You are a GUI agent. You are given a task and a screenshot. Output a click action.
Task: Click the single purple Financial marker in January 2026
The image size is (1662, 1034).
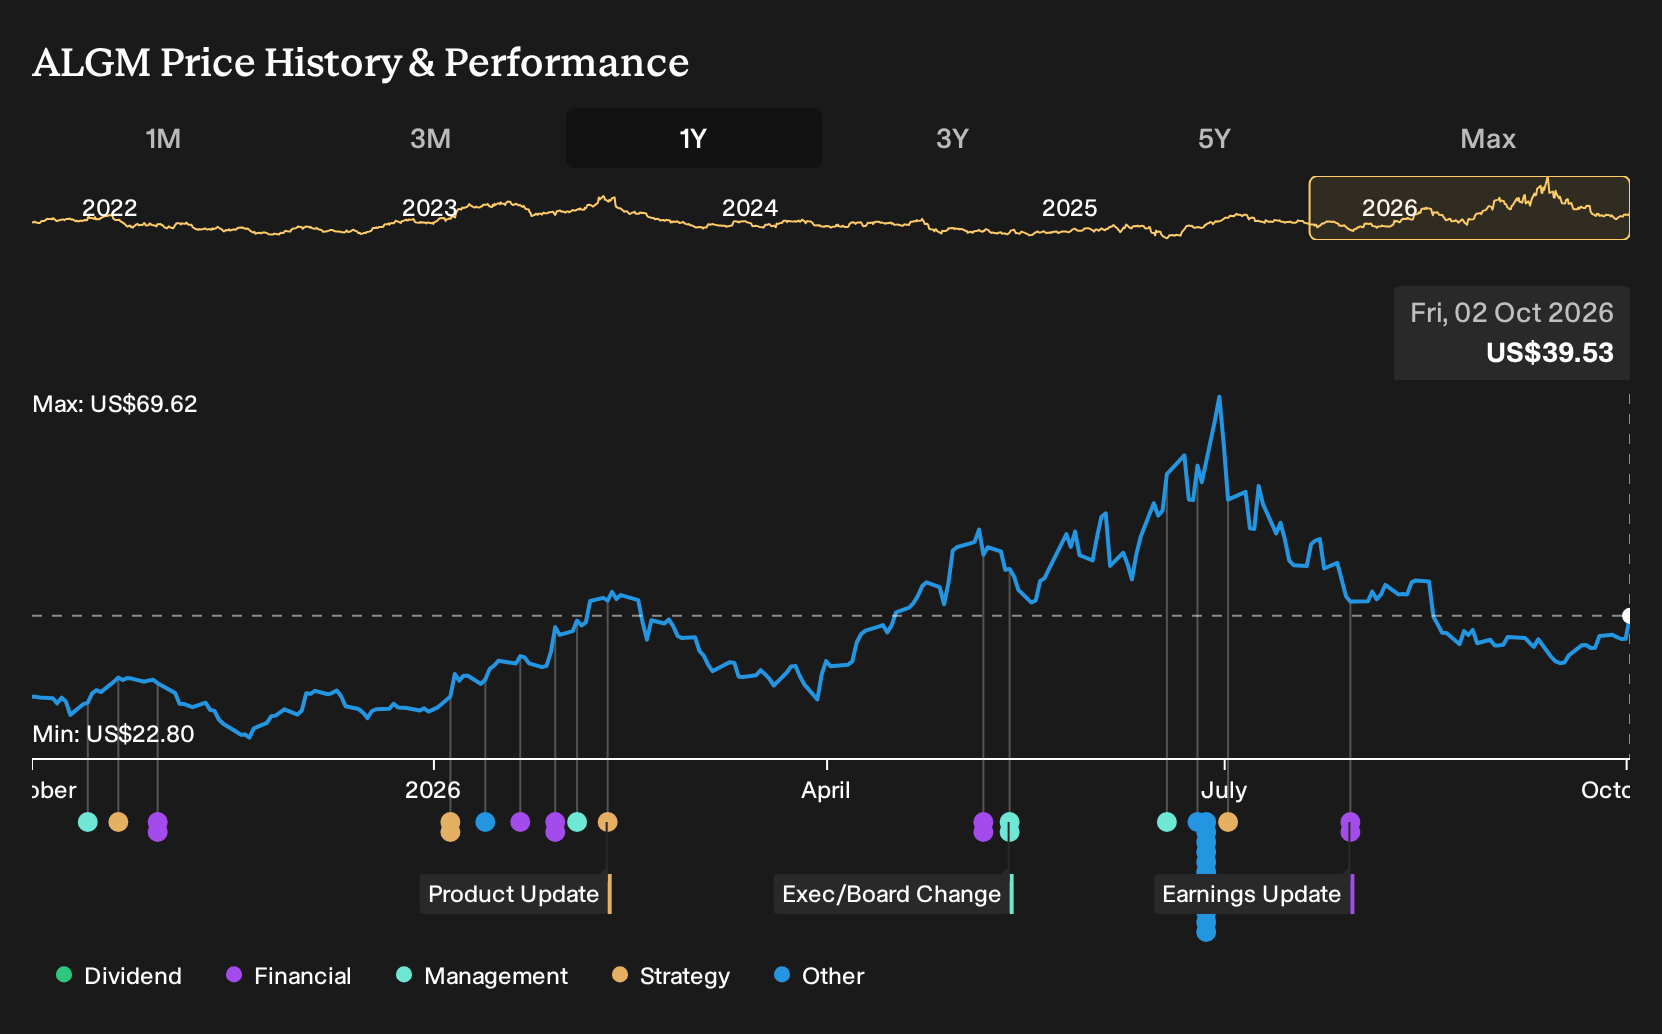(520, 822)
